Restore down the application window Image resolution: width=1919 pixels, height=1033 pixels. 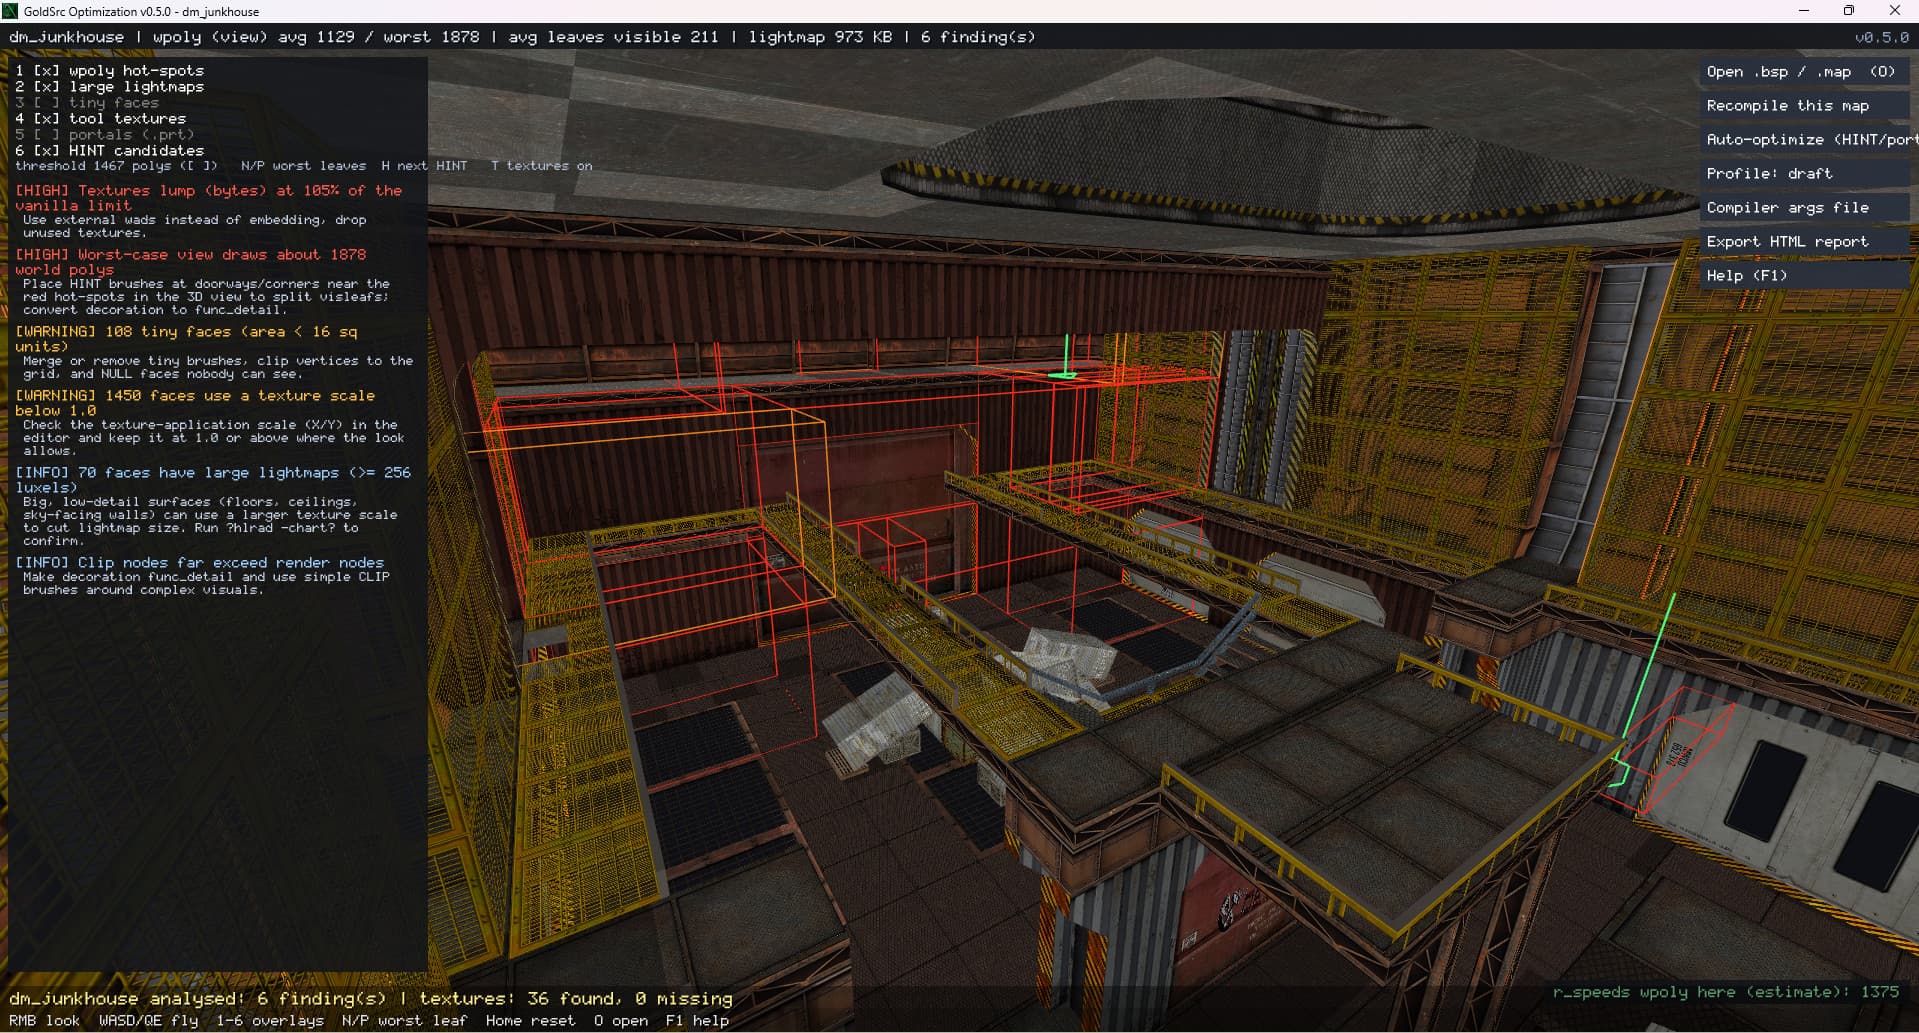[x=1849, y=11]
